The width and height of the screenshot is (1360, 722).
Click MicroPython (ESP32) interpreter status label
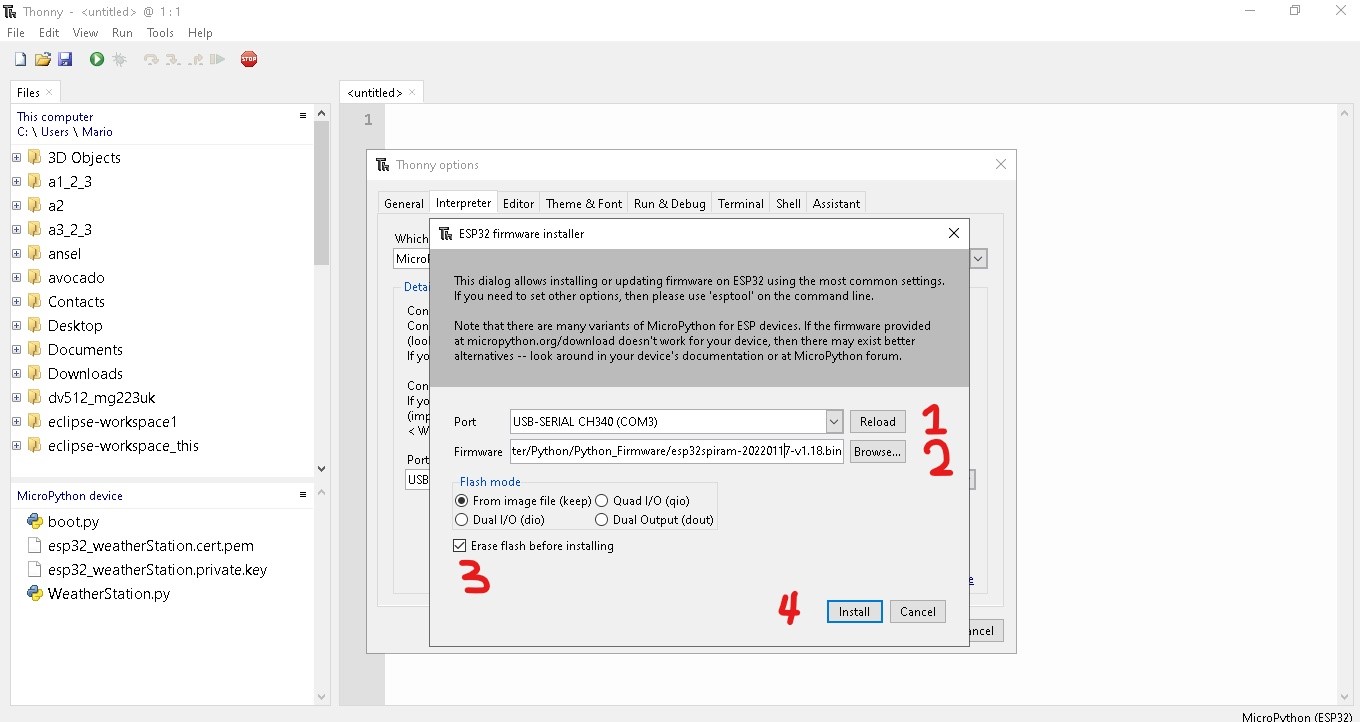tap(1297, 716)
